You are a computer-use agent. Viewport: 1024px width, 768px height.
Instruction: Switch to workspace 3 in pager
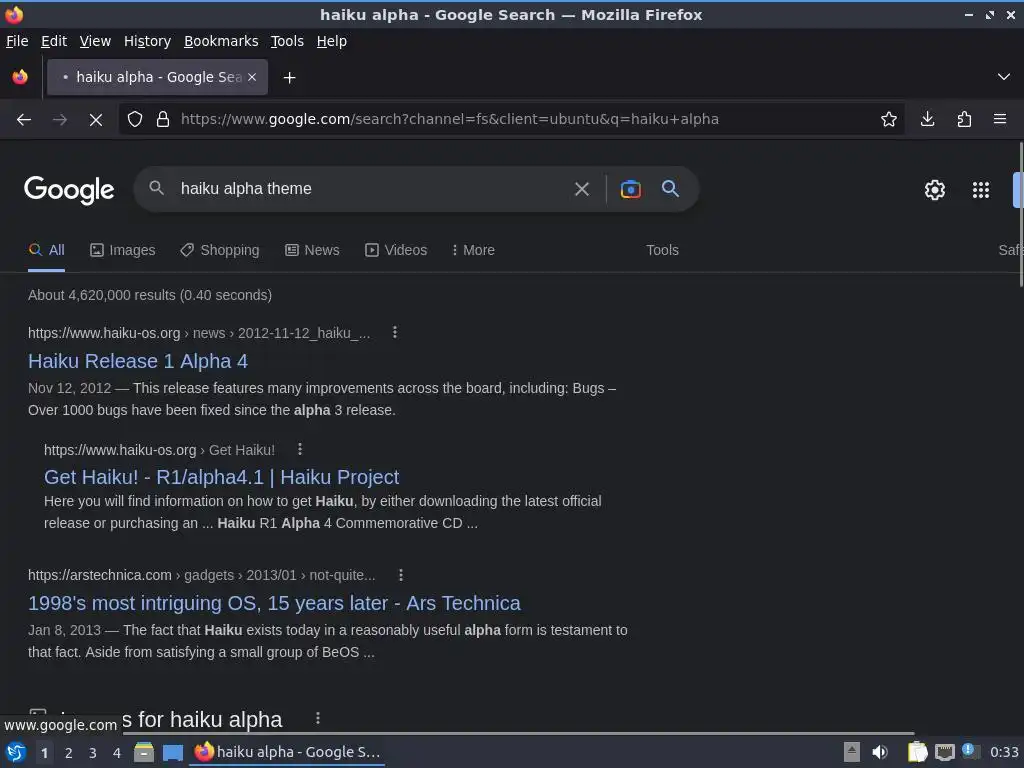93,753
